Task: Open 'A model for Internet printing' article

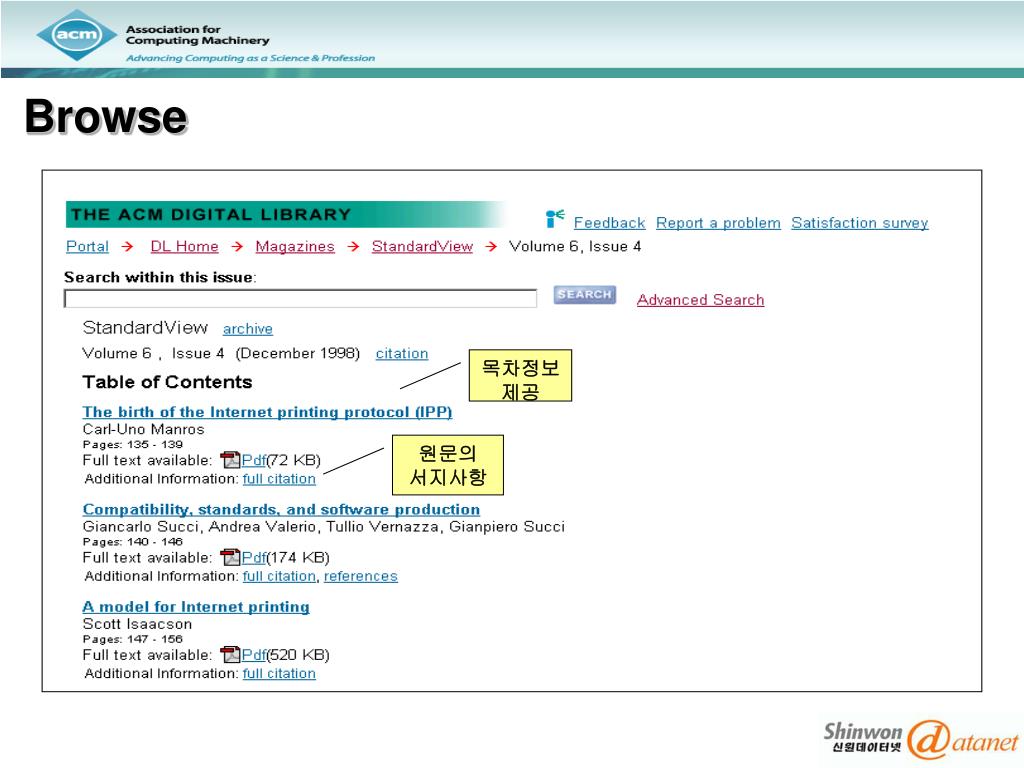Action: [196, 607]
